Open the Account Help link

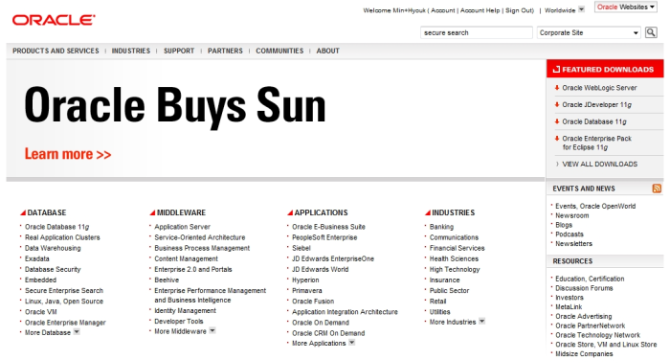(x=480, y=11)
